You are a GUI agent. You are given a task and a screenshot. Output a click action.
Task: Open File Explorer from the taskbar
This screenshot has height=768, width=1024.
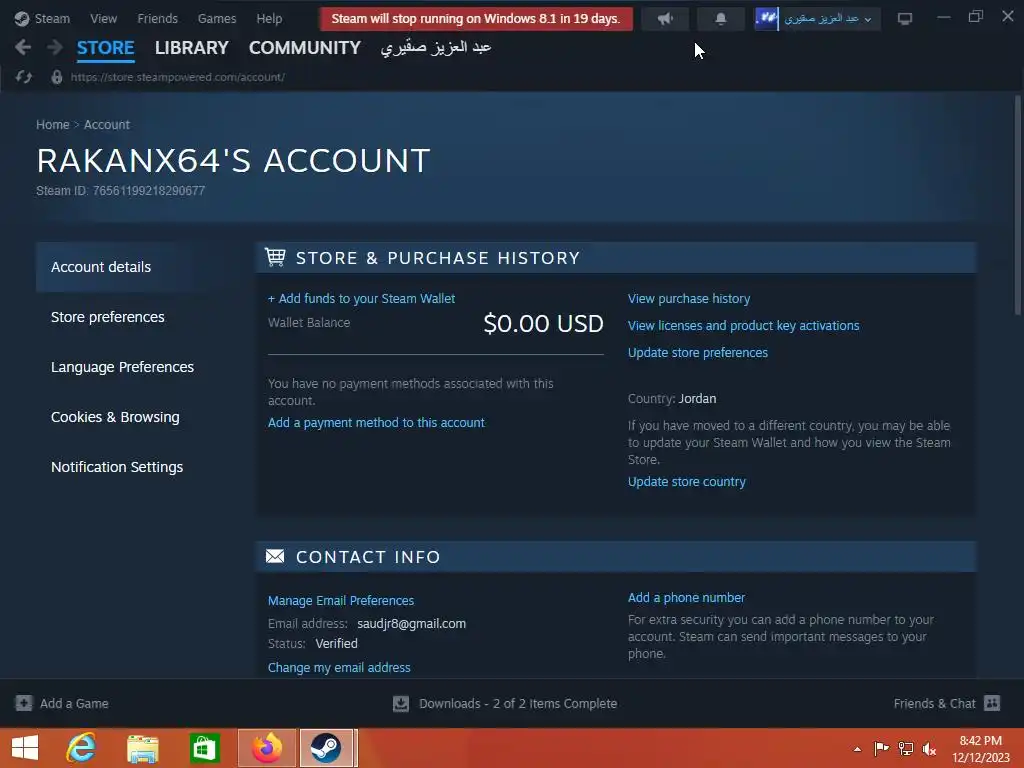coord(142,748)
